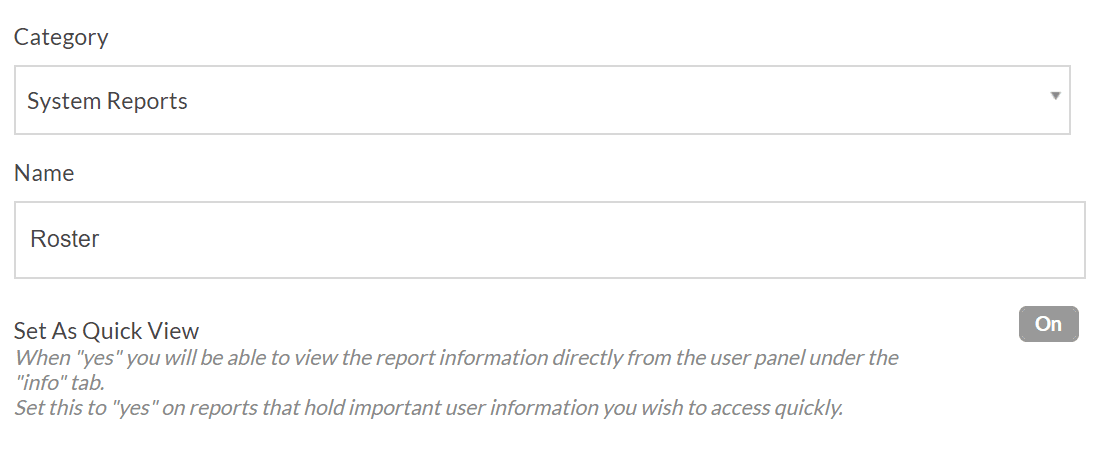Viewport: 1104px width, 464px height.
Task: Click the Roster text in Name field
Action: click(x=65, y=240)
